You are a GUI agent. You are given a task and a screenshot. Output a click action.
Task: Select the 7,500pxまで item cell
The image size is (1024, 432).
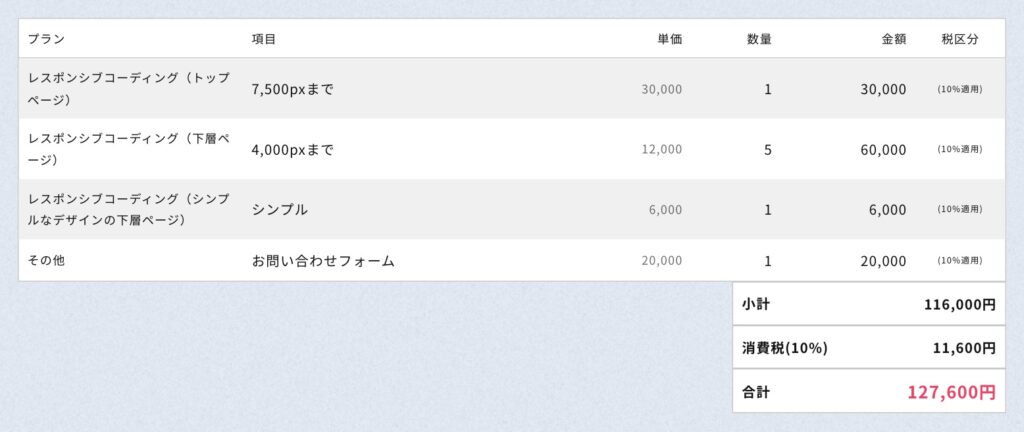(x=293, y=89)
